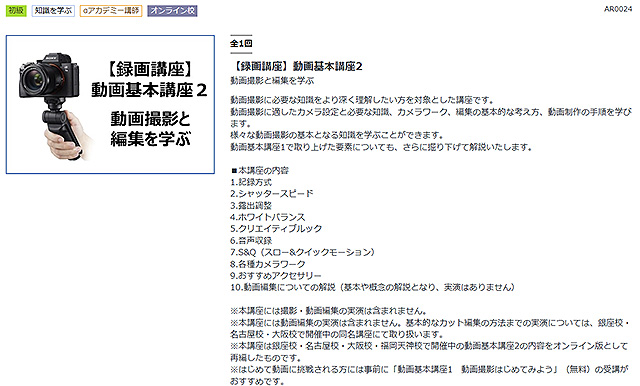Click the 全1回 session count label
This screenshot has height=386, width=640.
pyautogui.click(x=241, y=43)
